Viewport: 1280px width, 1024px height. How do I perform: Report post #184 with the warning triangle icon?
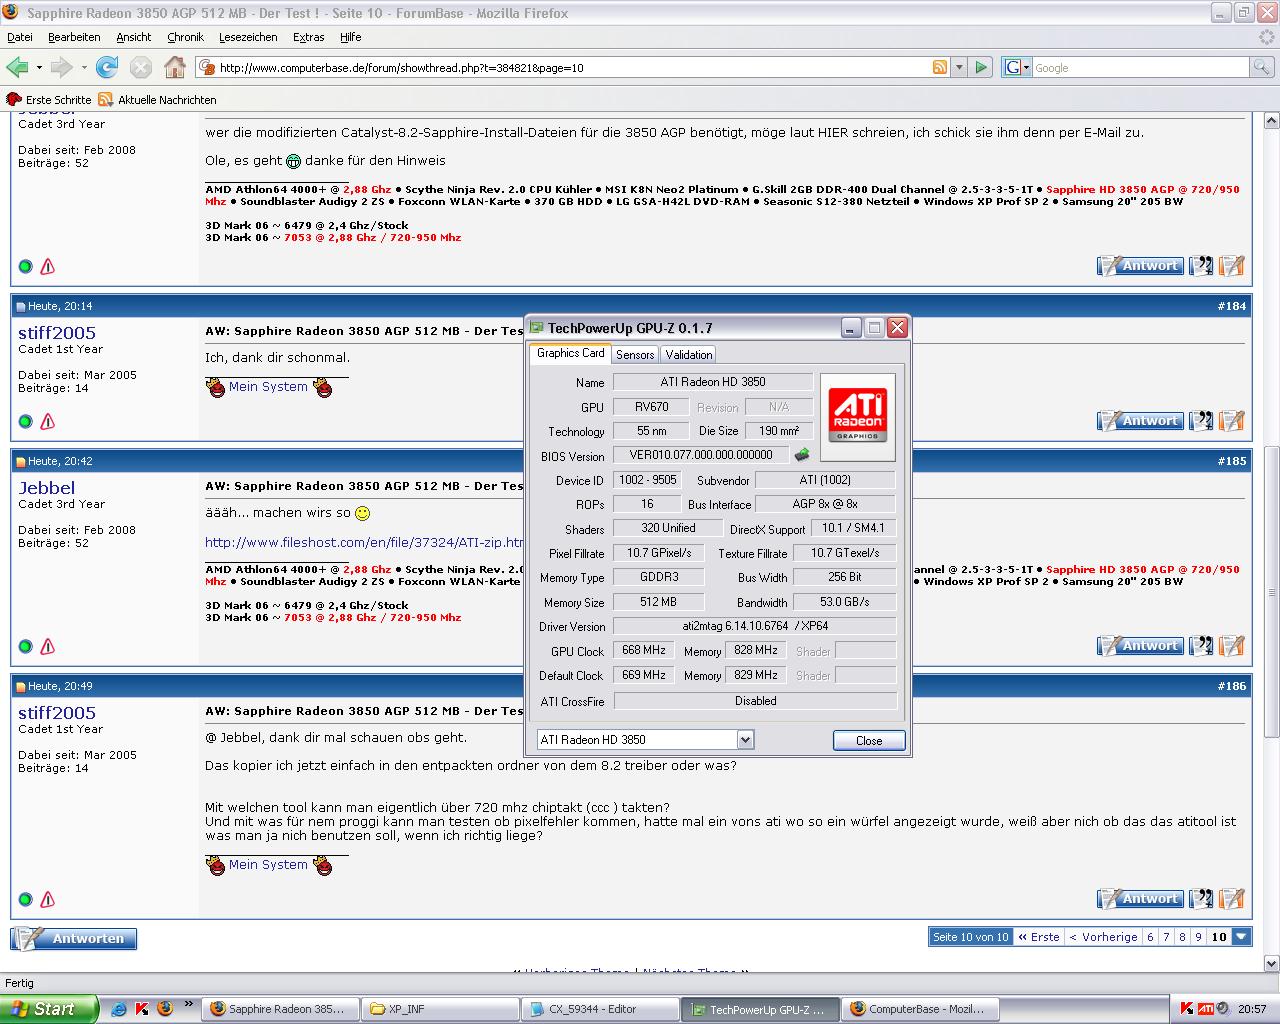[47, 421]
